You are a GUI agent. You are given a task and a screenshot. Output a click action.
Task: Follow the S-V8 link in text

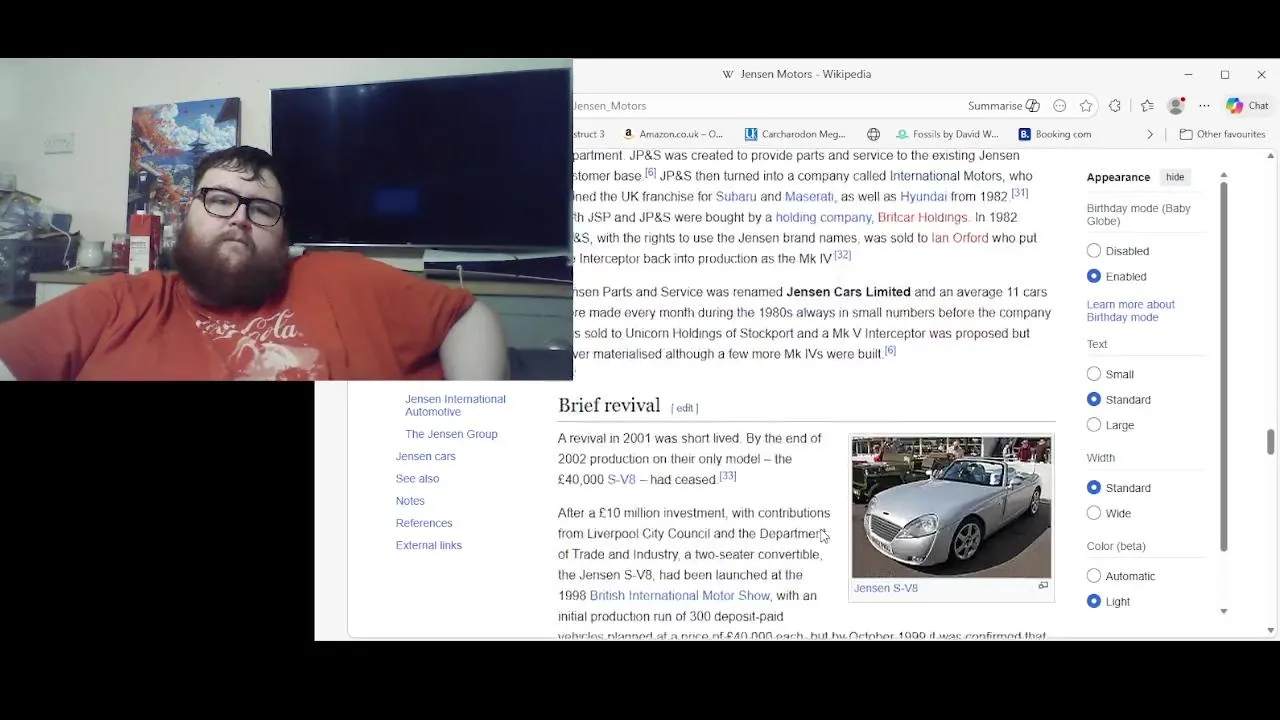[621, 480]
